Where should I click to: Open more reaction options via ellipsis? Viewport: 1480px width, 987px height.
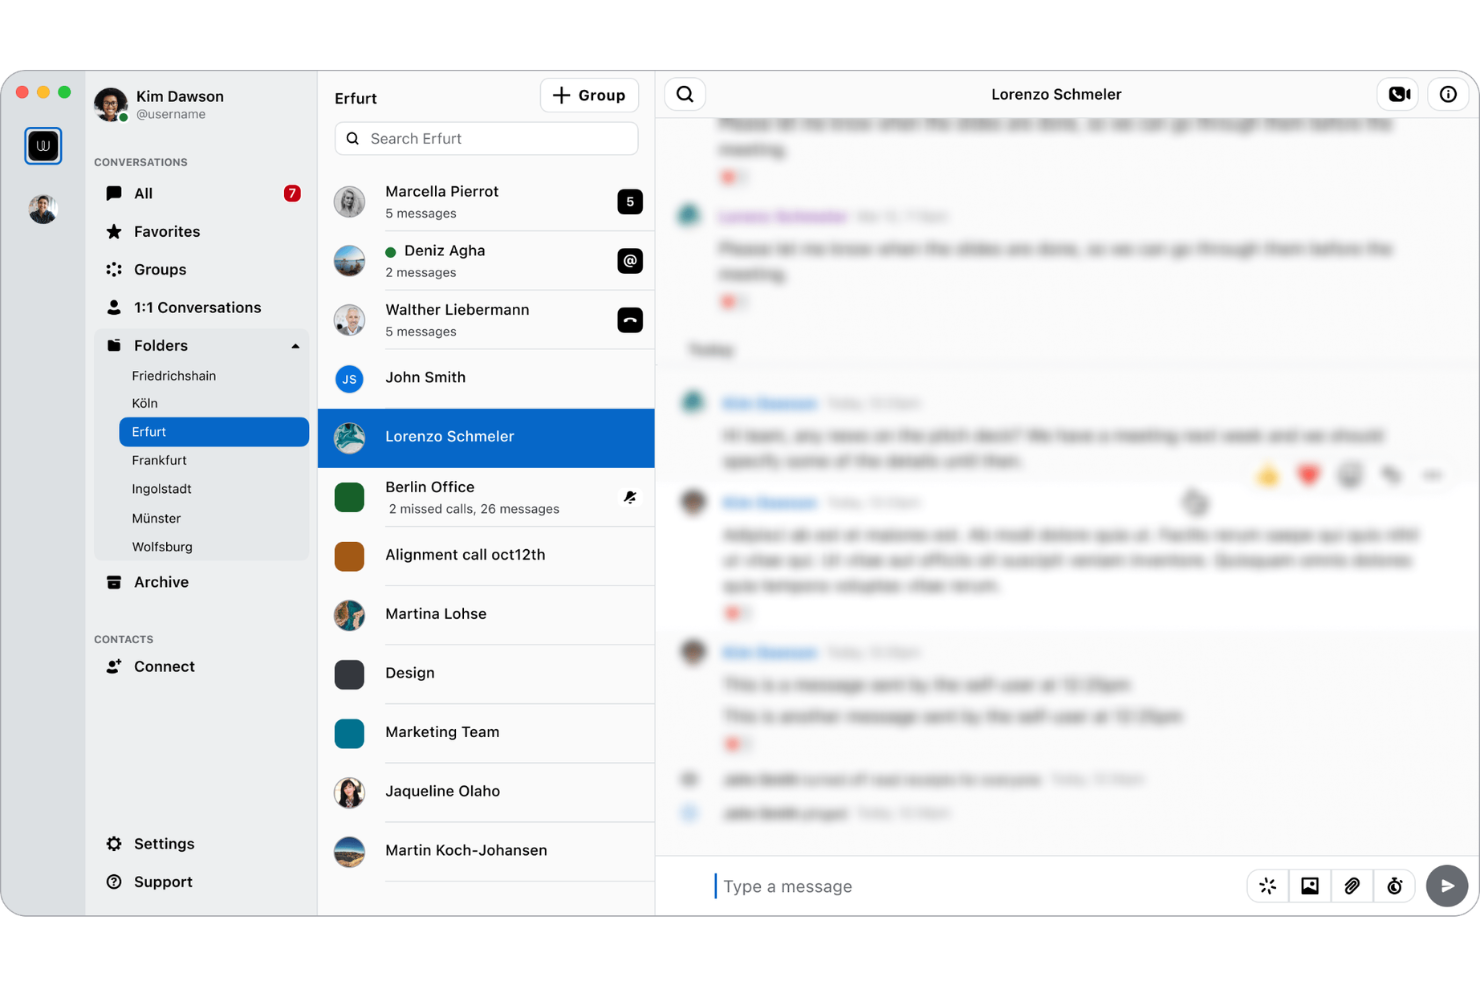click(x=1432, y=475)
